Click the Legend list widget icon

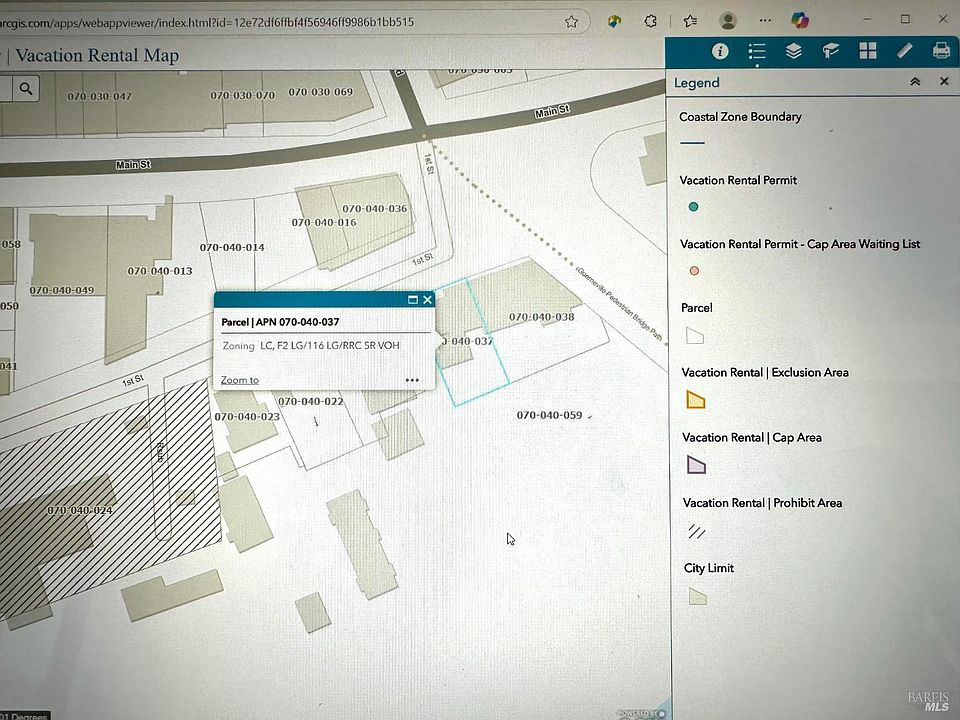pyautogui.click(x=757, y=52)
